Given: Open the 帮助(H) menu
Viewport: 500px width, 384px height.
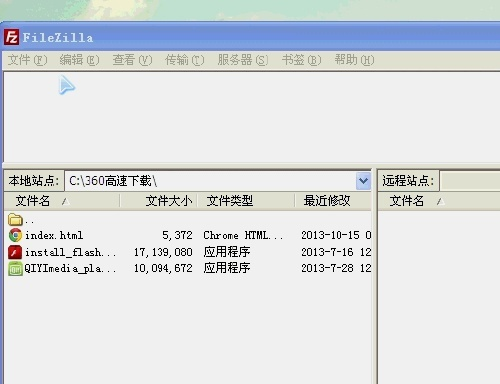Looking at the screenshot, I should click(354, 60).
